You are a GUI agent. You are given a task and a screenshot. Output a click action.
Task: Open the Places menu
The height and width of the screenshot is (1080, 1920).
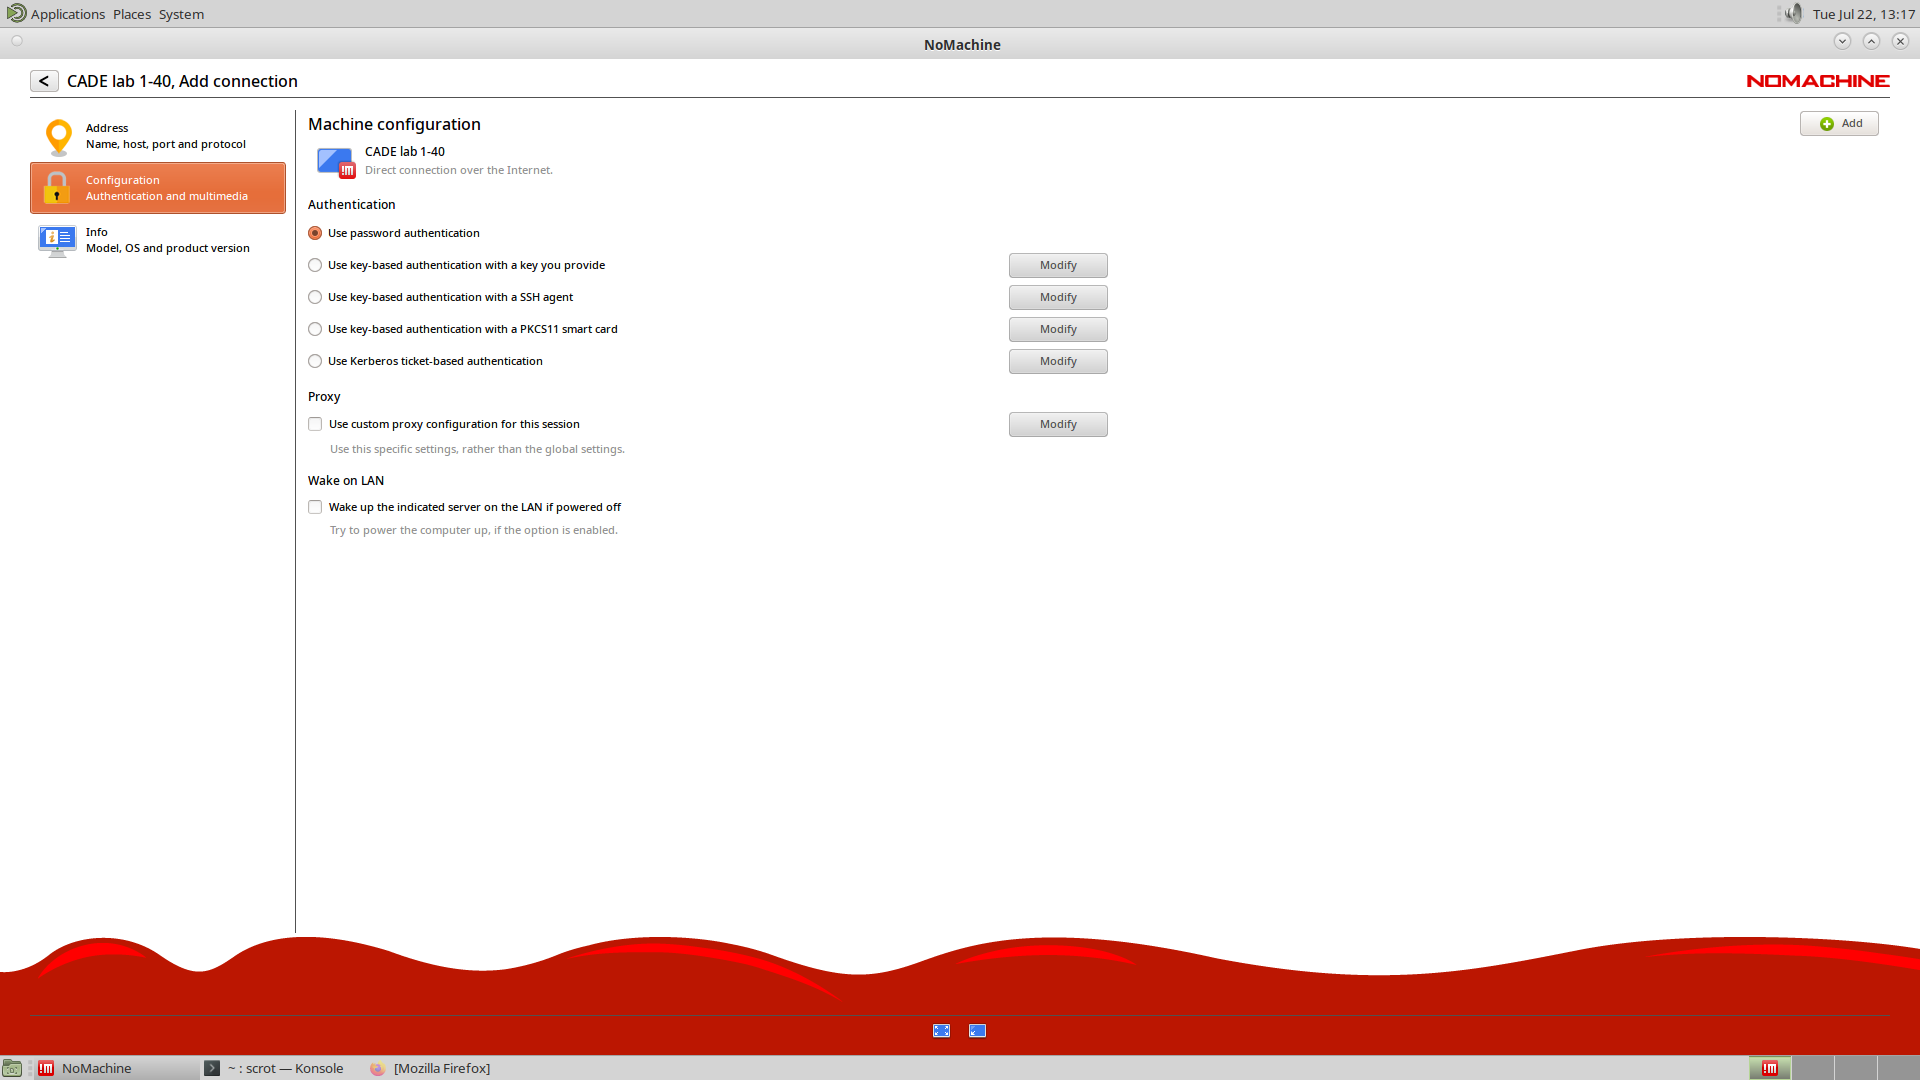132,14
